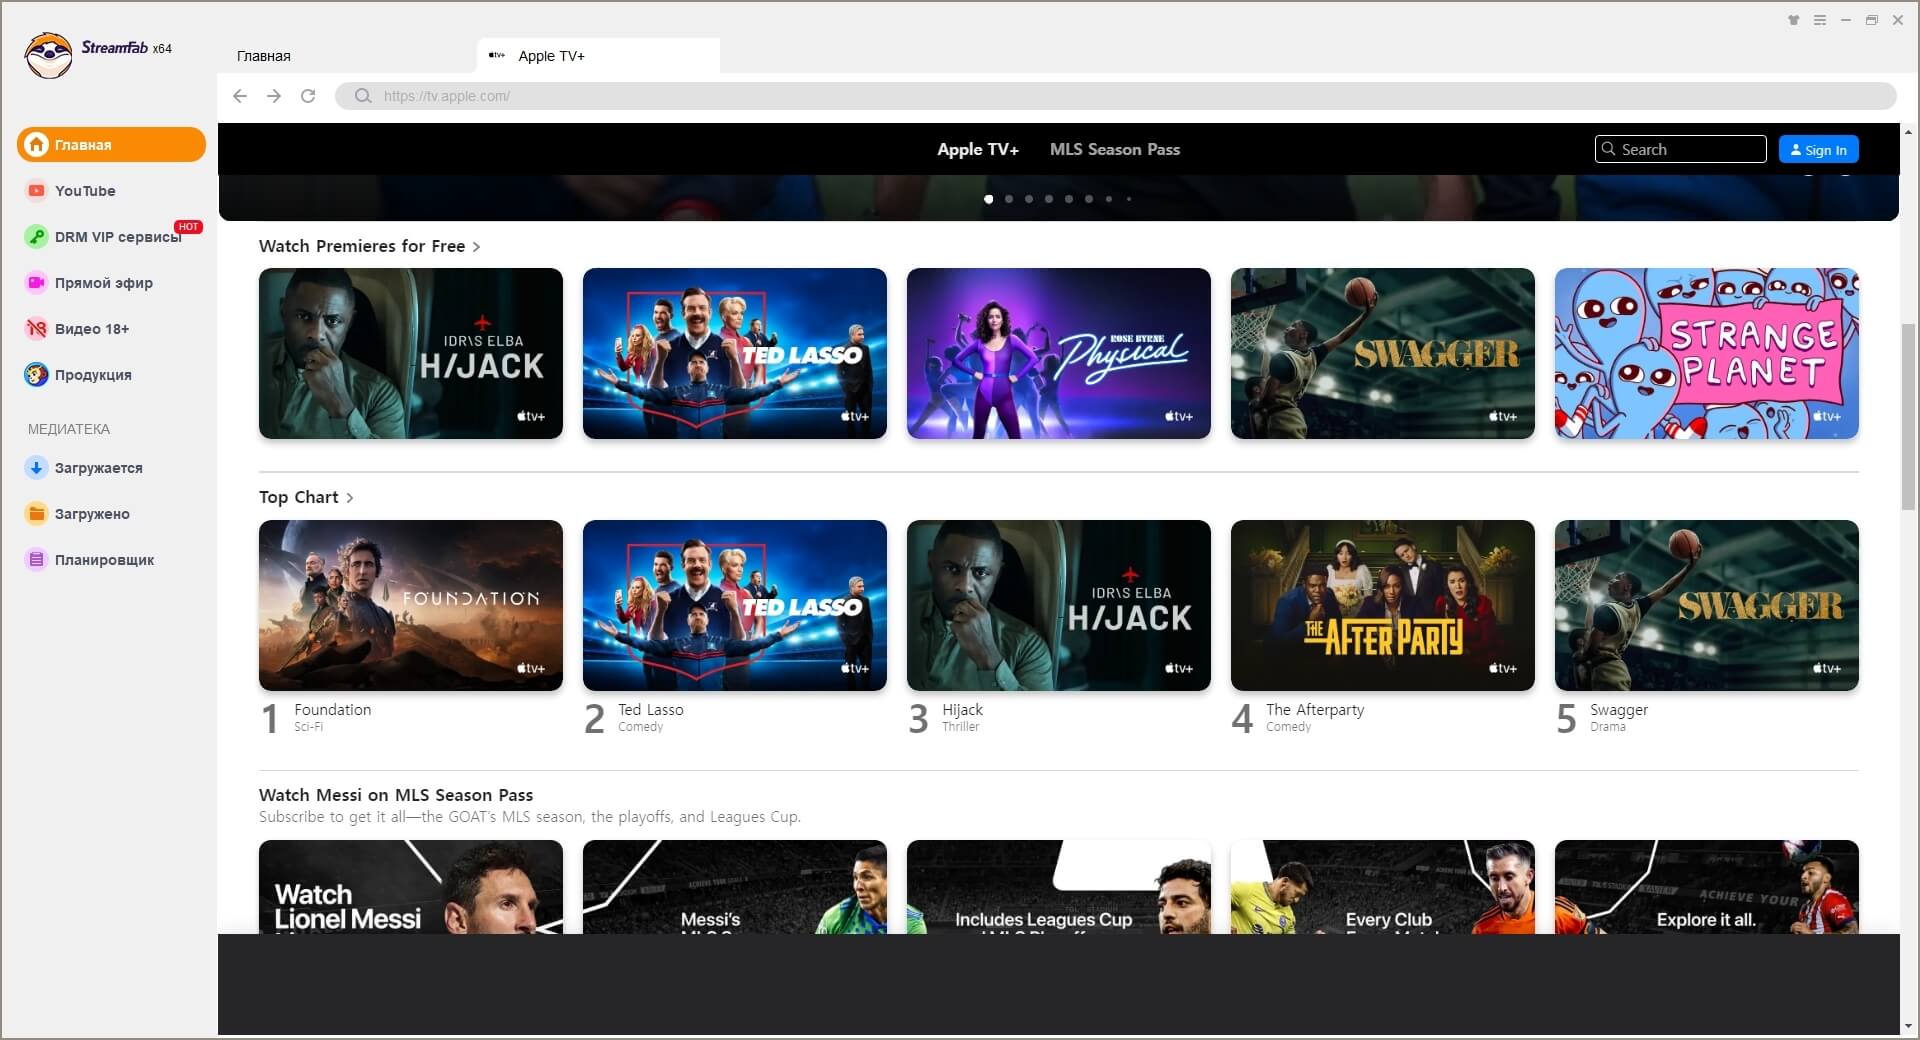Open Видео 18+ sidebar icon

[x=36, y=329]
